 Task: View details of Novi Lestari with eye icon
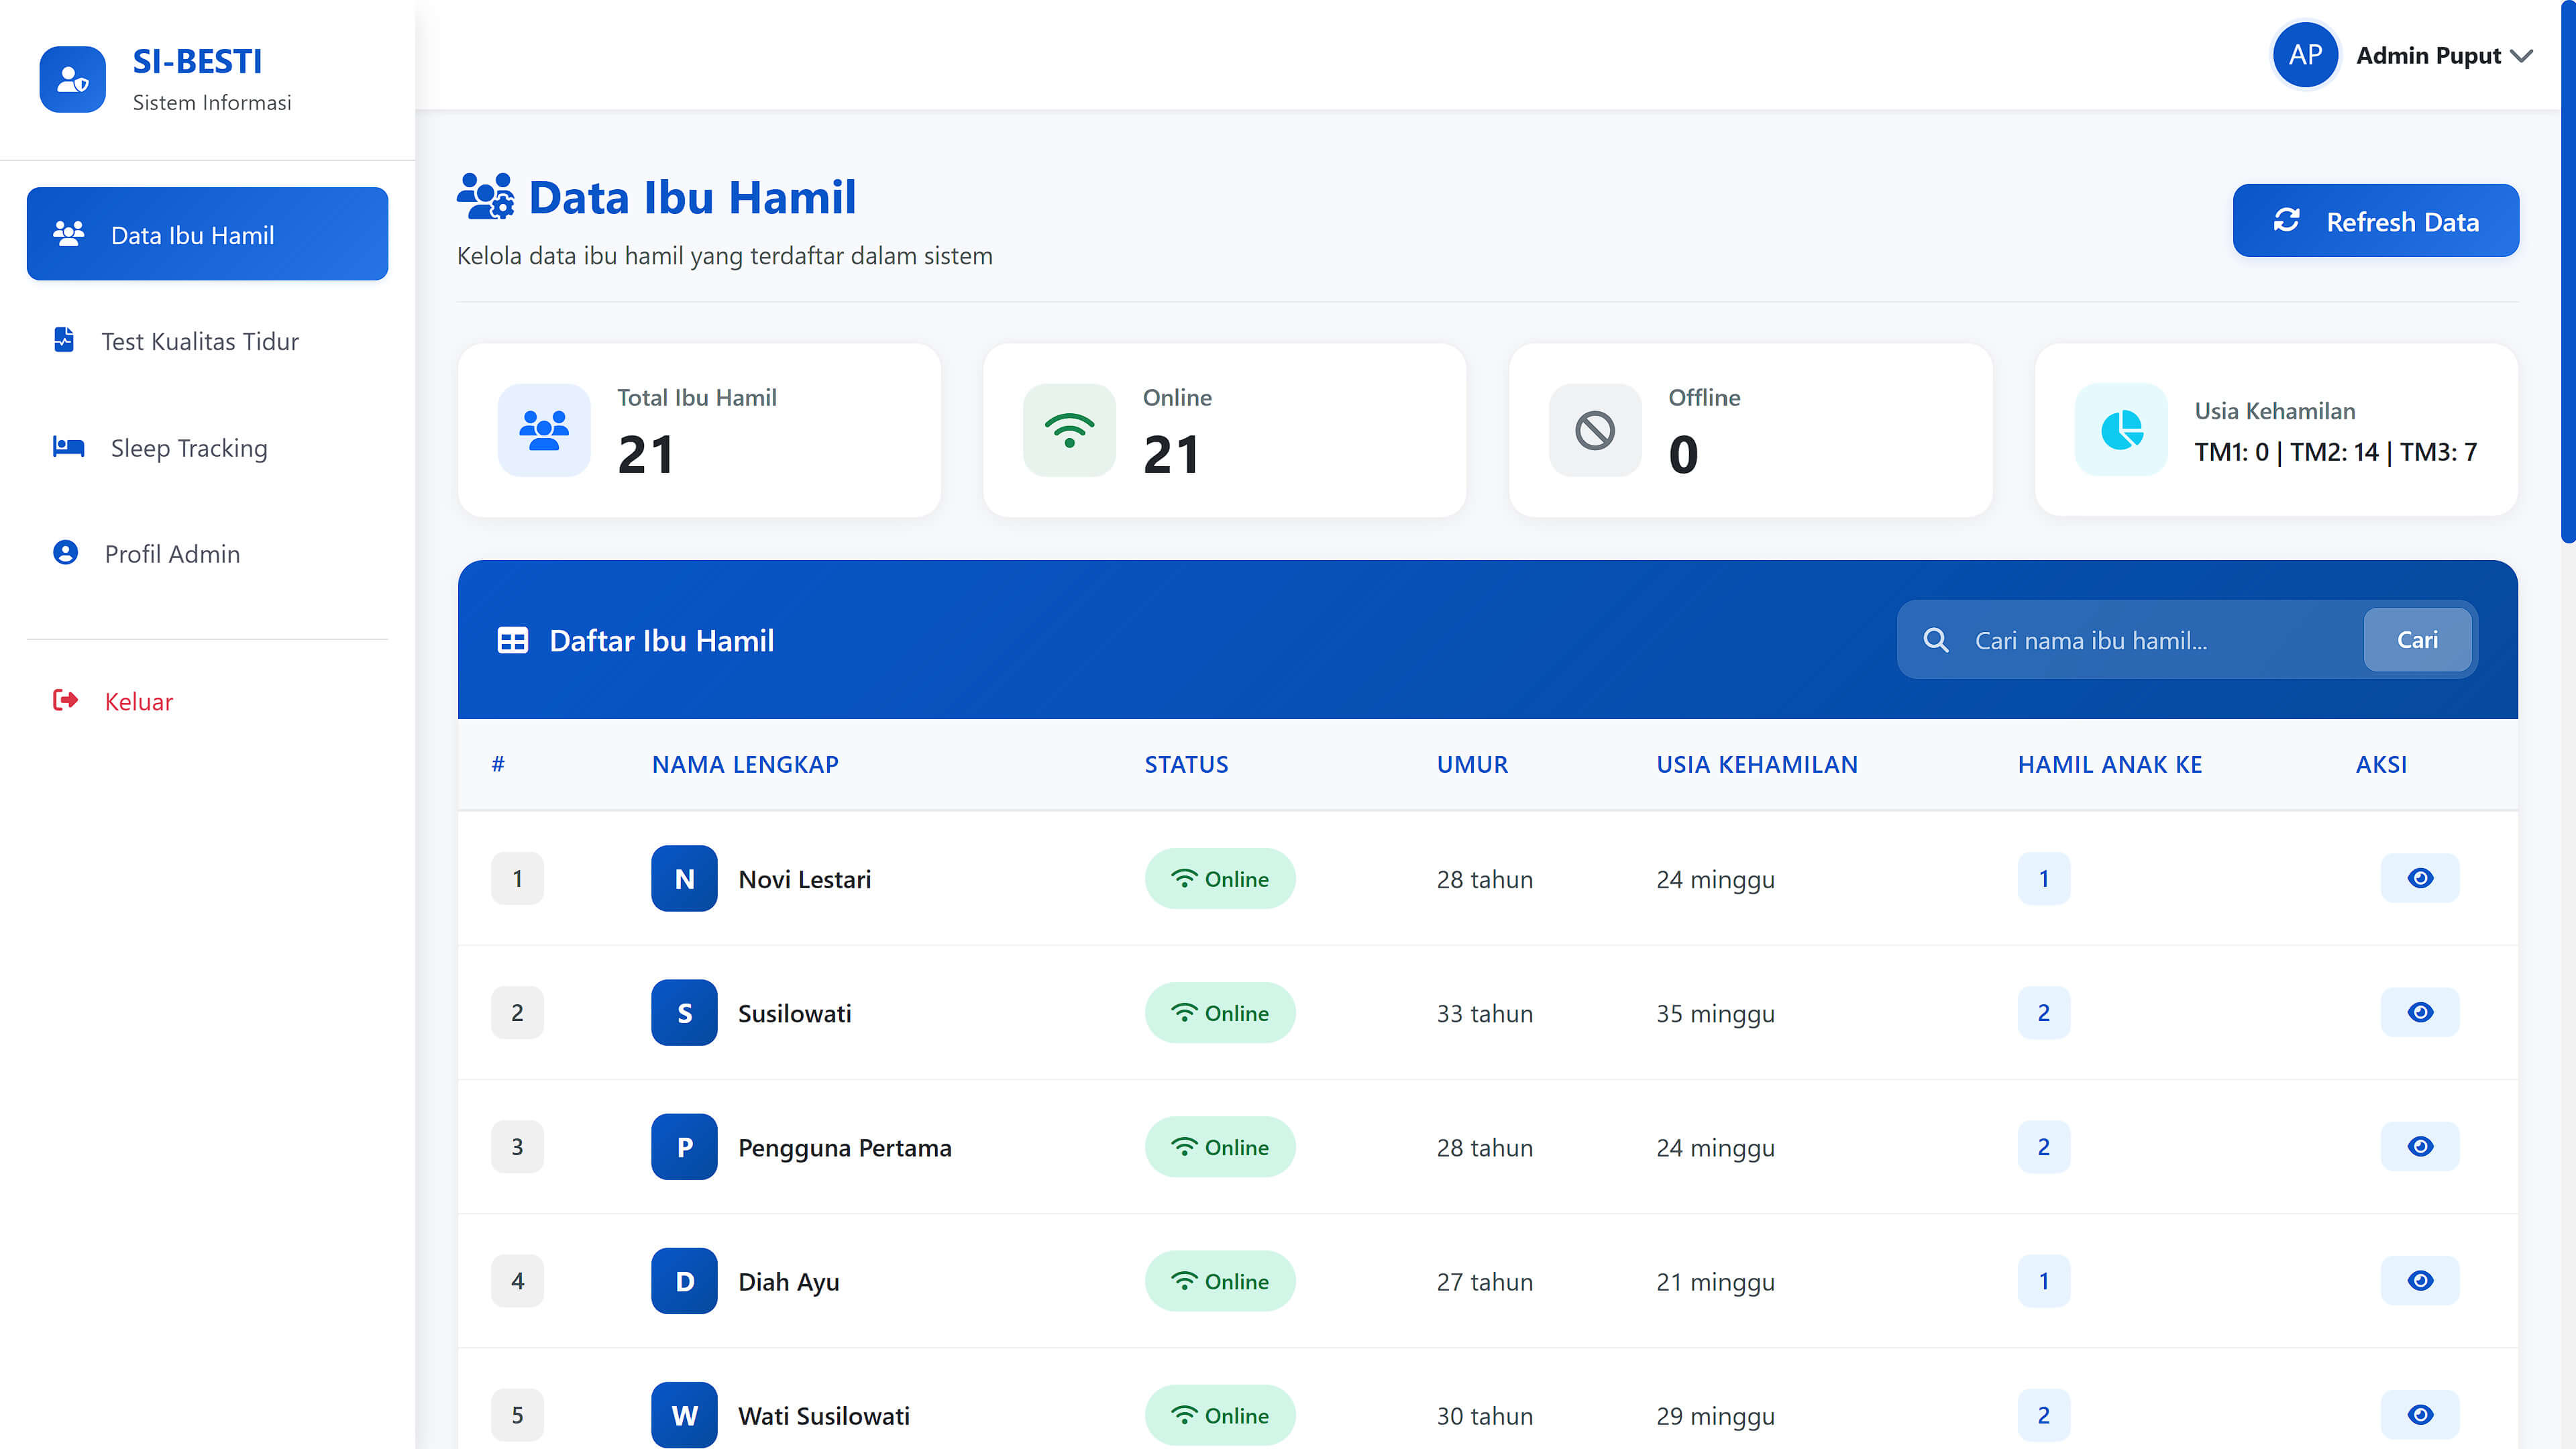point(2420,878)
